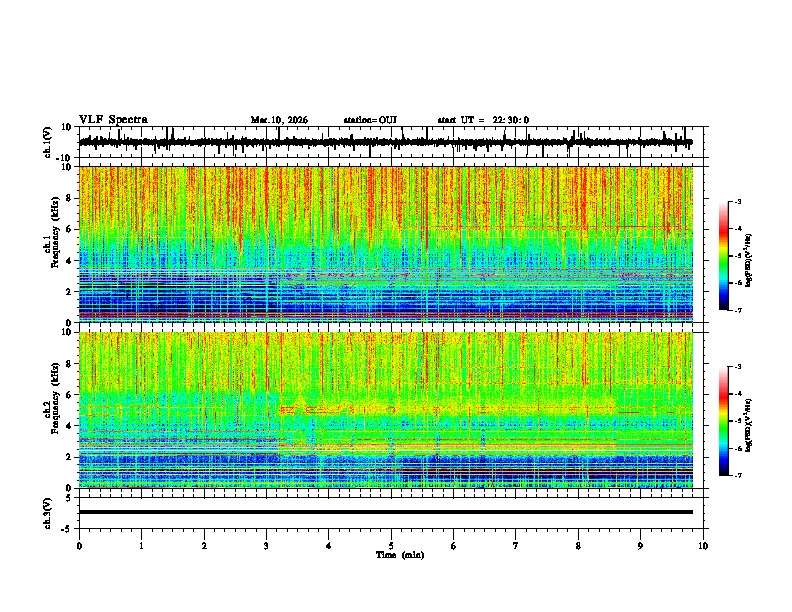Click time axis tick label "6"

pyautogui.click(x=454, y=546)
